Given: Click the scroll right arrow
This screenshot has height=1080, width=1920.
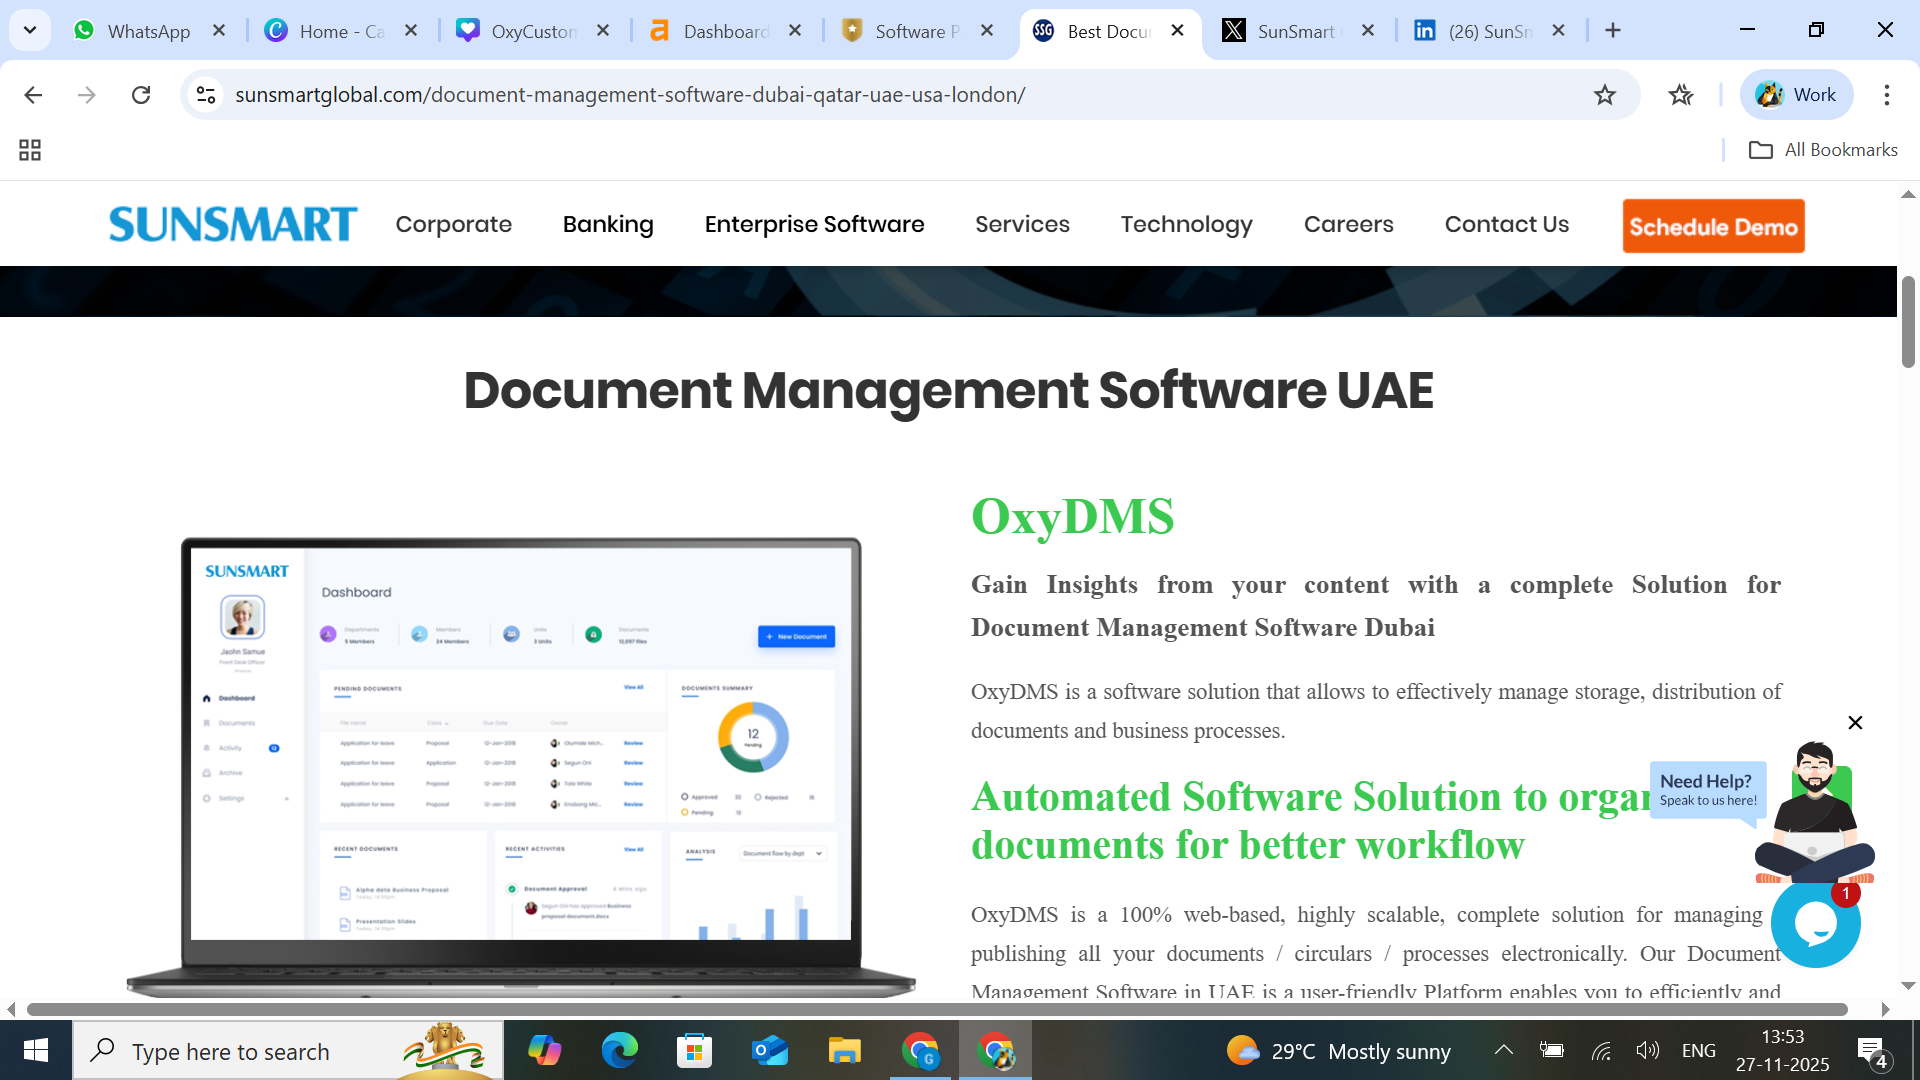Looking at the screenshot, I should [x=1885, y=1009].
